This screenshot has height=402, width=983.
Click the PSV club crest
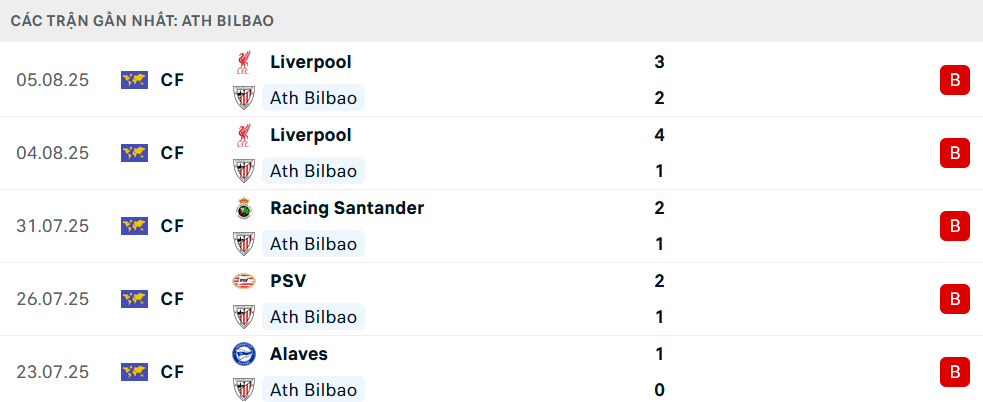coord(243,281)
